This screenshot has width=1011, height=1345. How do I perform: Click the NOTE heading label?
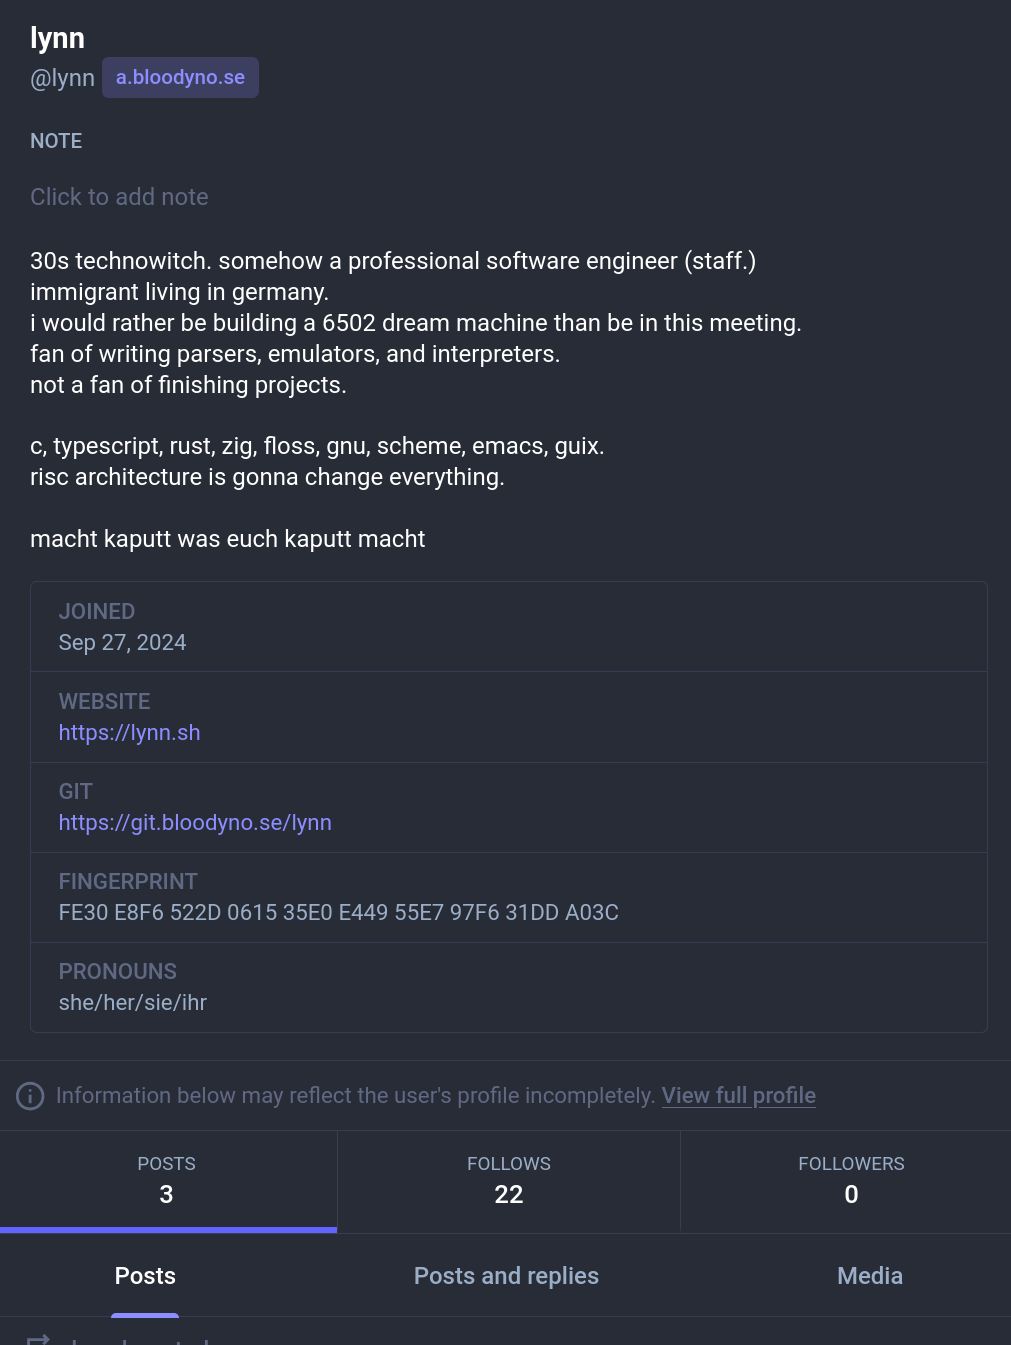pos(56,141)
